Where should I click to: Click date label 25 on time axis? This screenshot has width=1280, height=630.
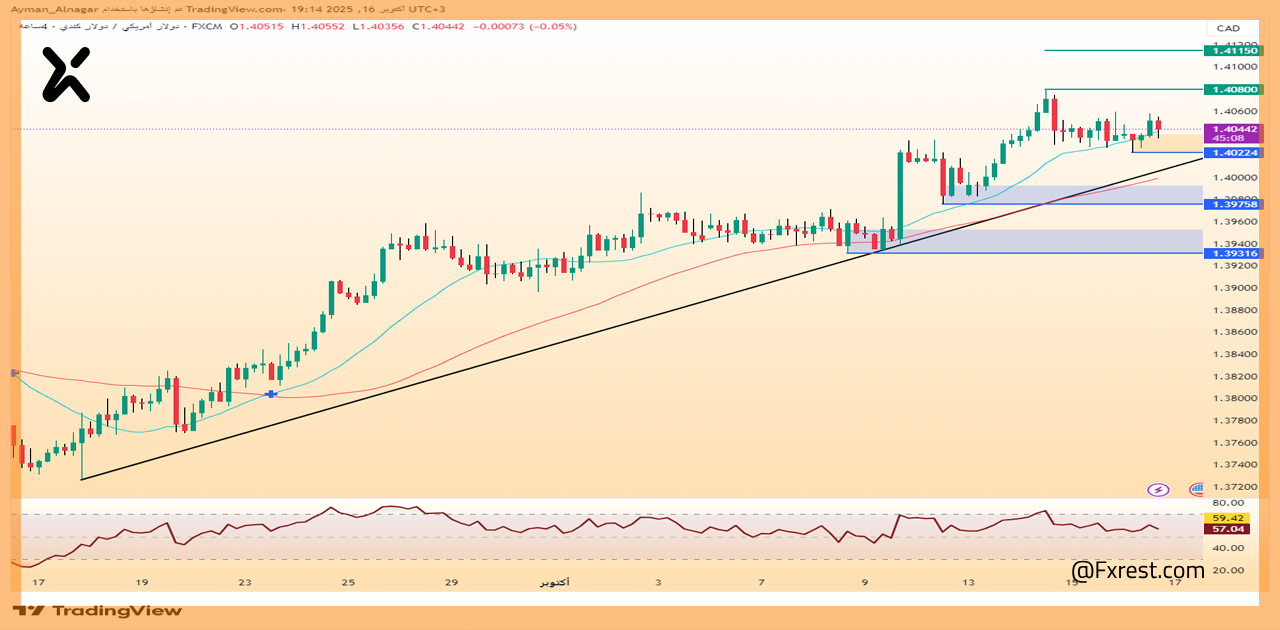(x=348, y=582)
